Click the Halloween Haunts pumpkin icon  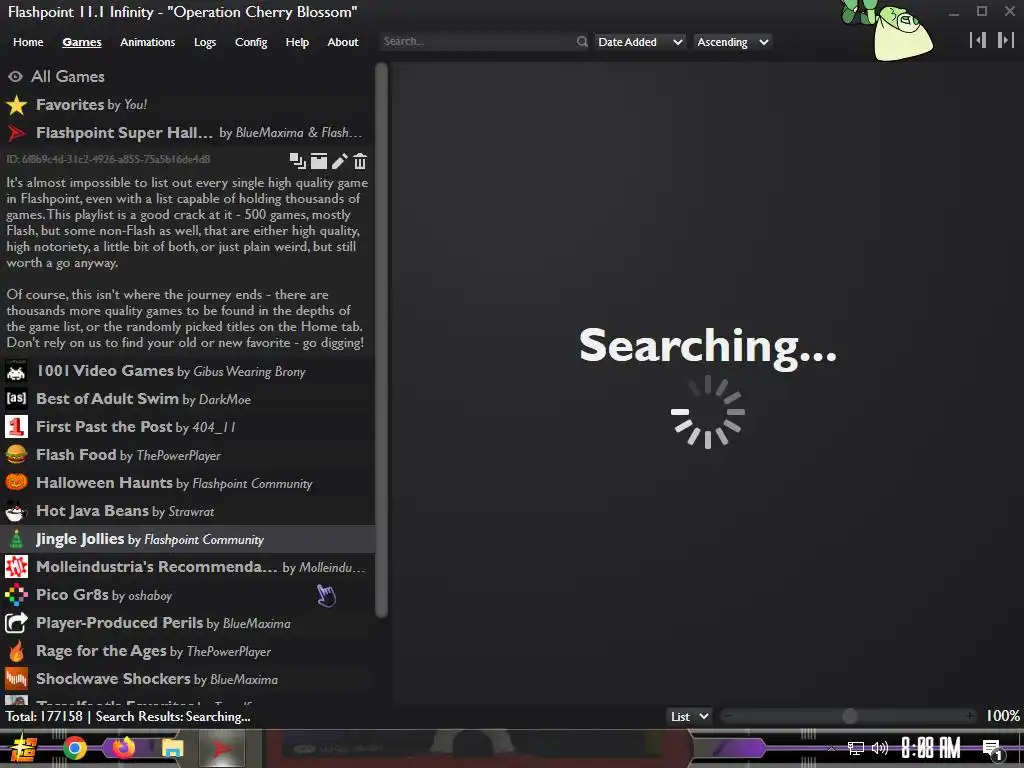[16, 483]
